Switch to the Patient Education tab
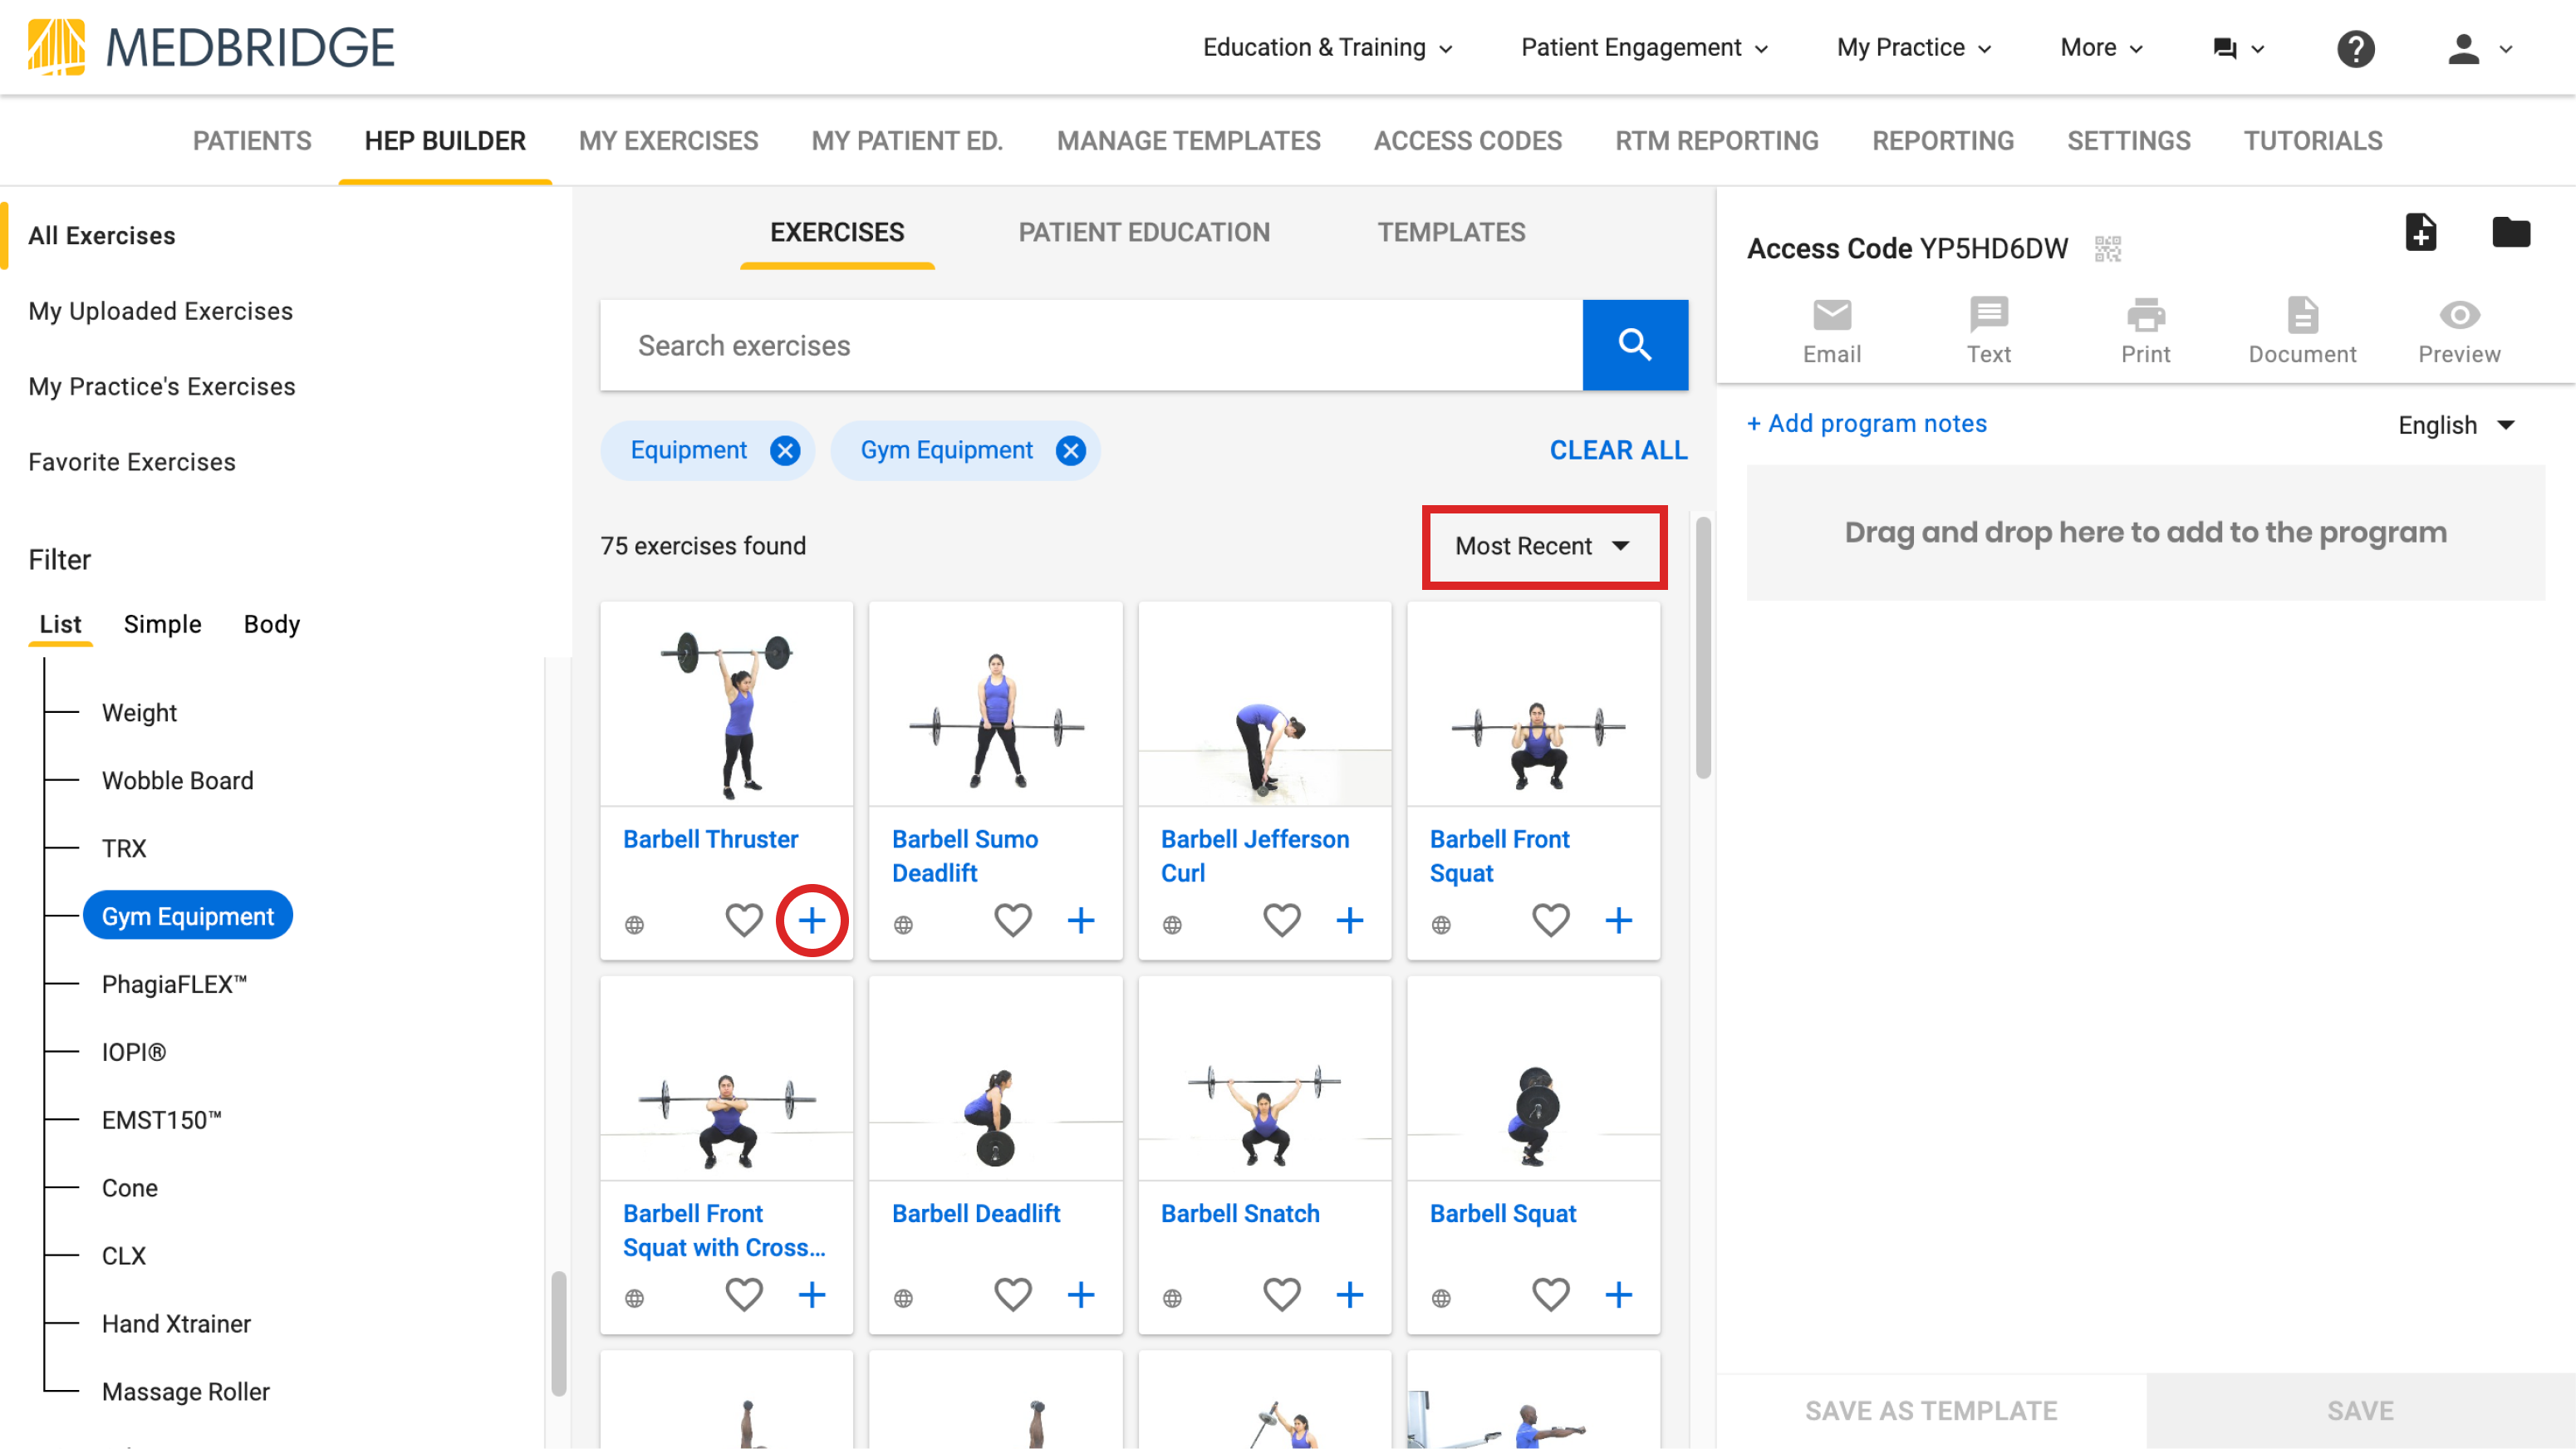This screenshot has width=2576, height=1449. click(1144, 232)
